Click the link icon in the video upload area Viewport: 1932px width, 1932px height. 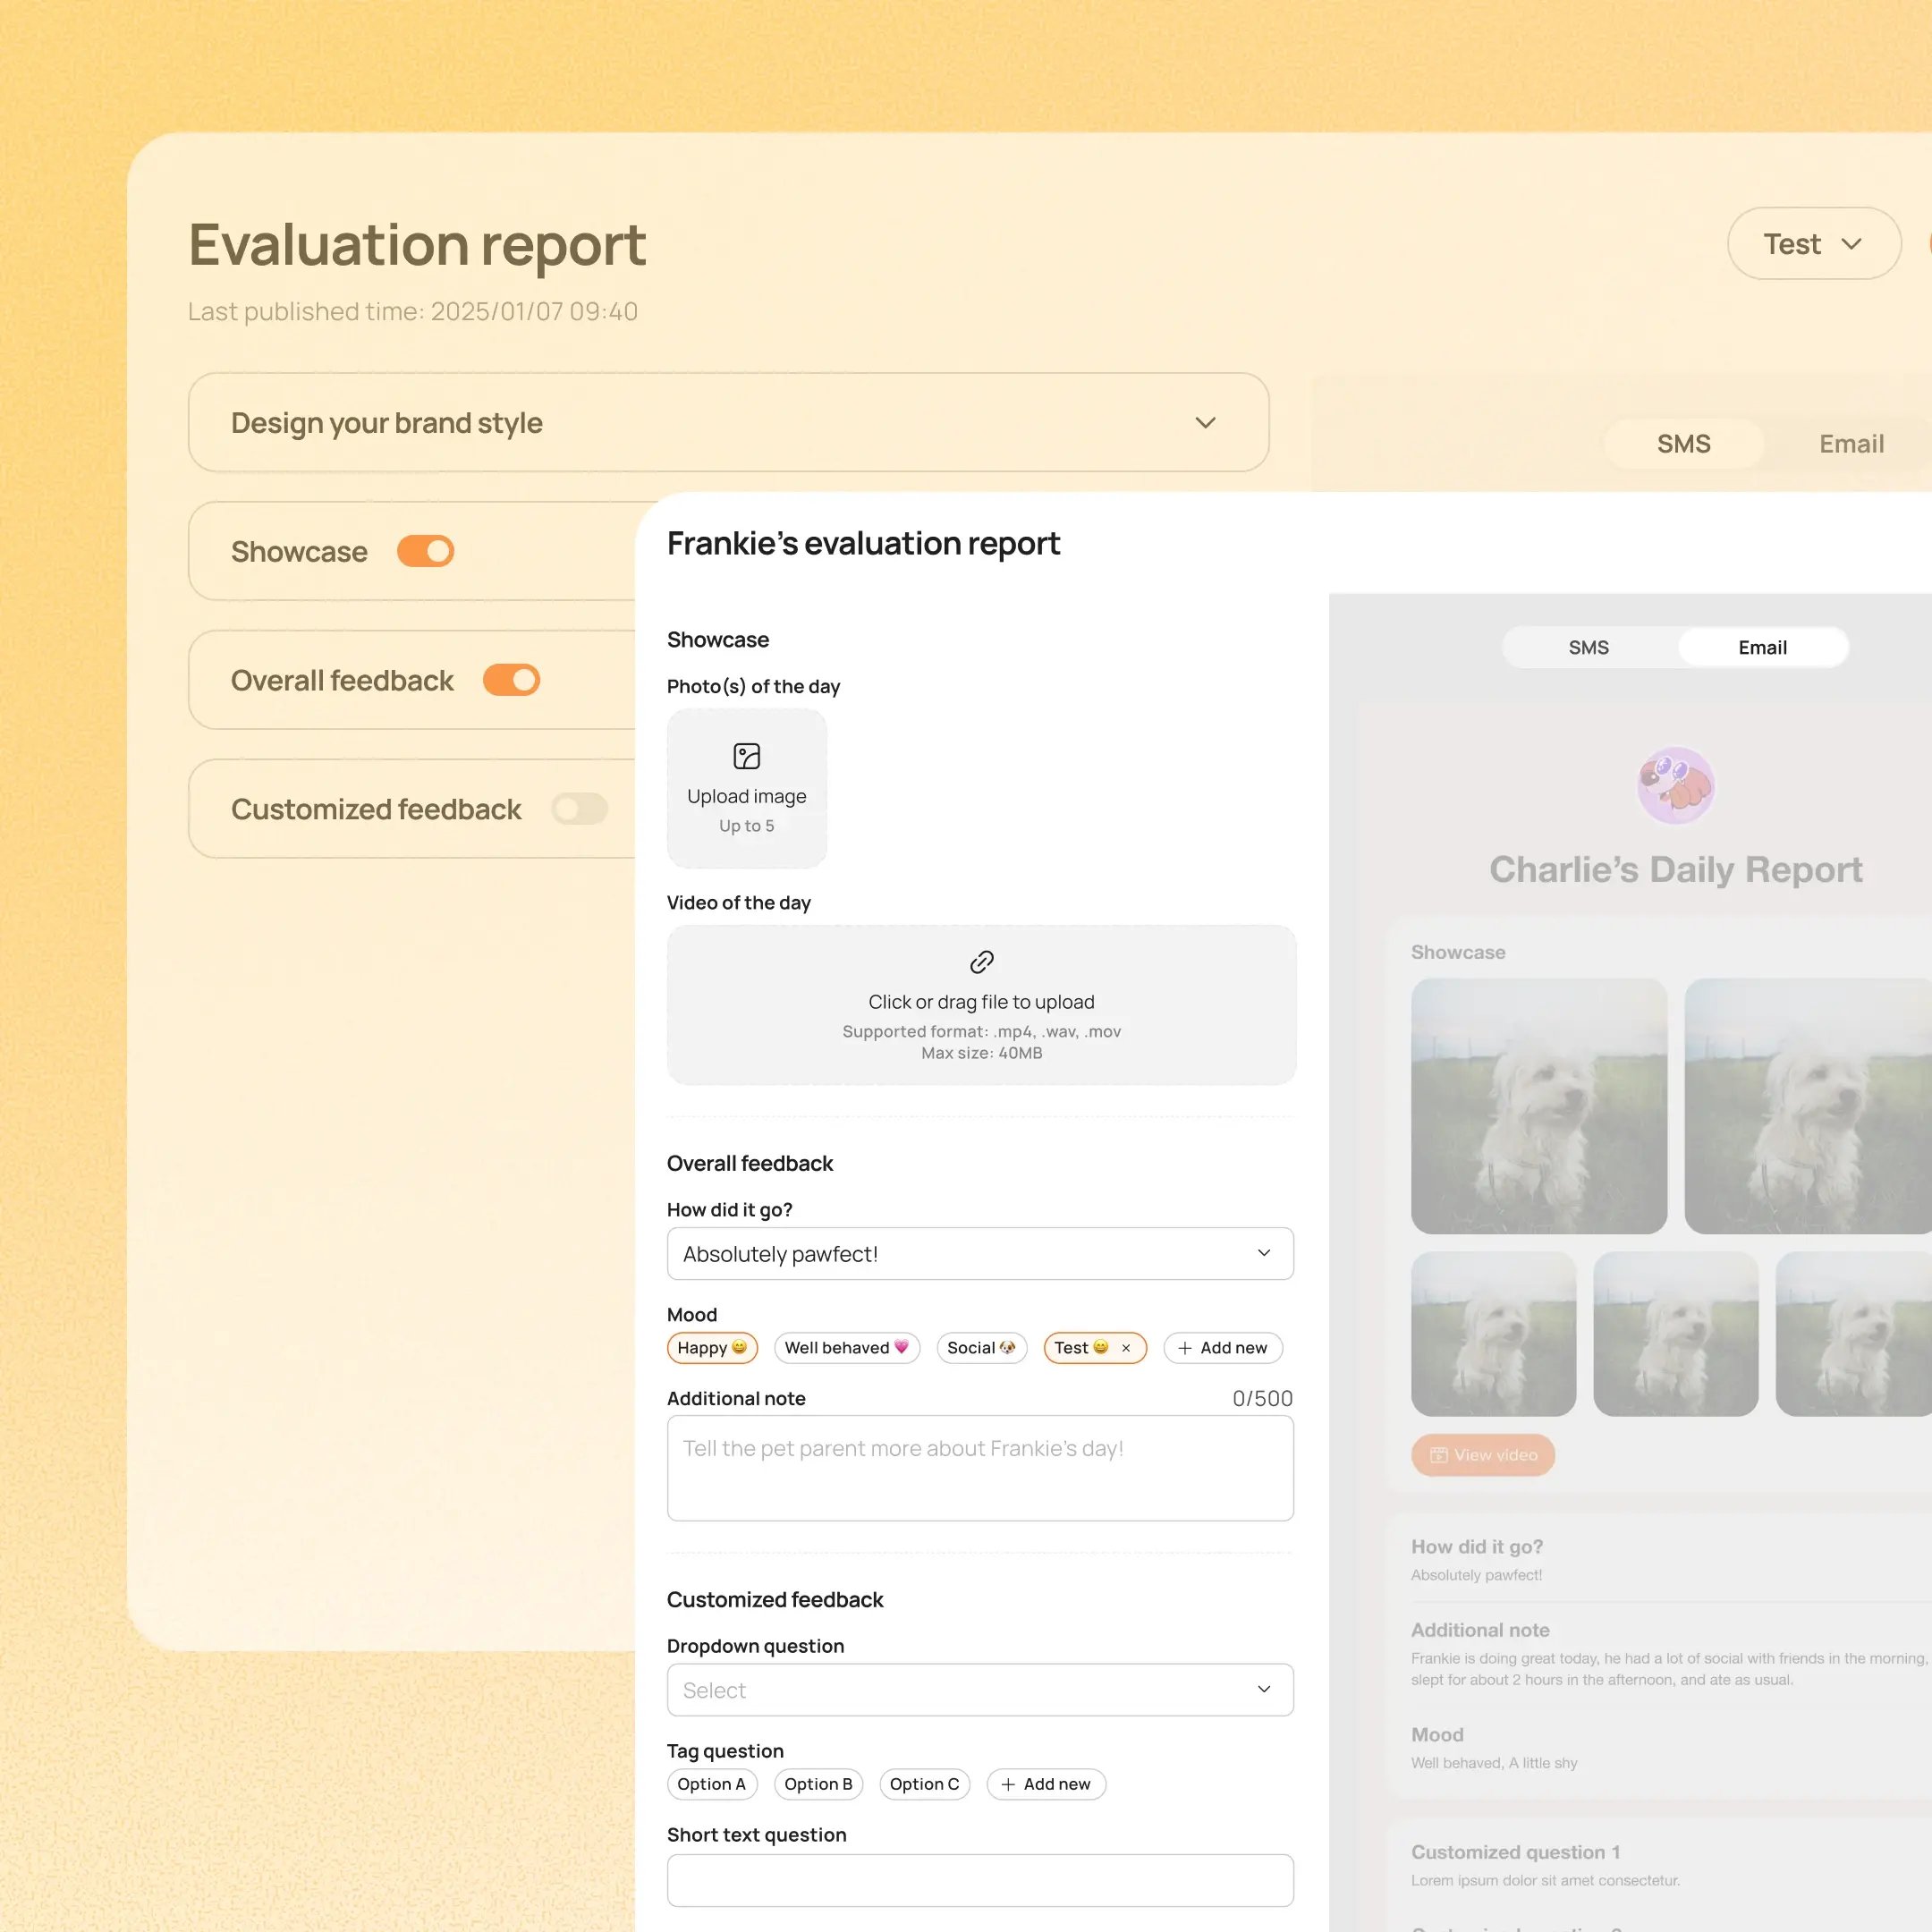coord(982,962)
